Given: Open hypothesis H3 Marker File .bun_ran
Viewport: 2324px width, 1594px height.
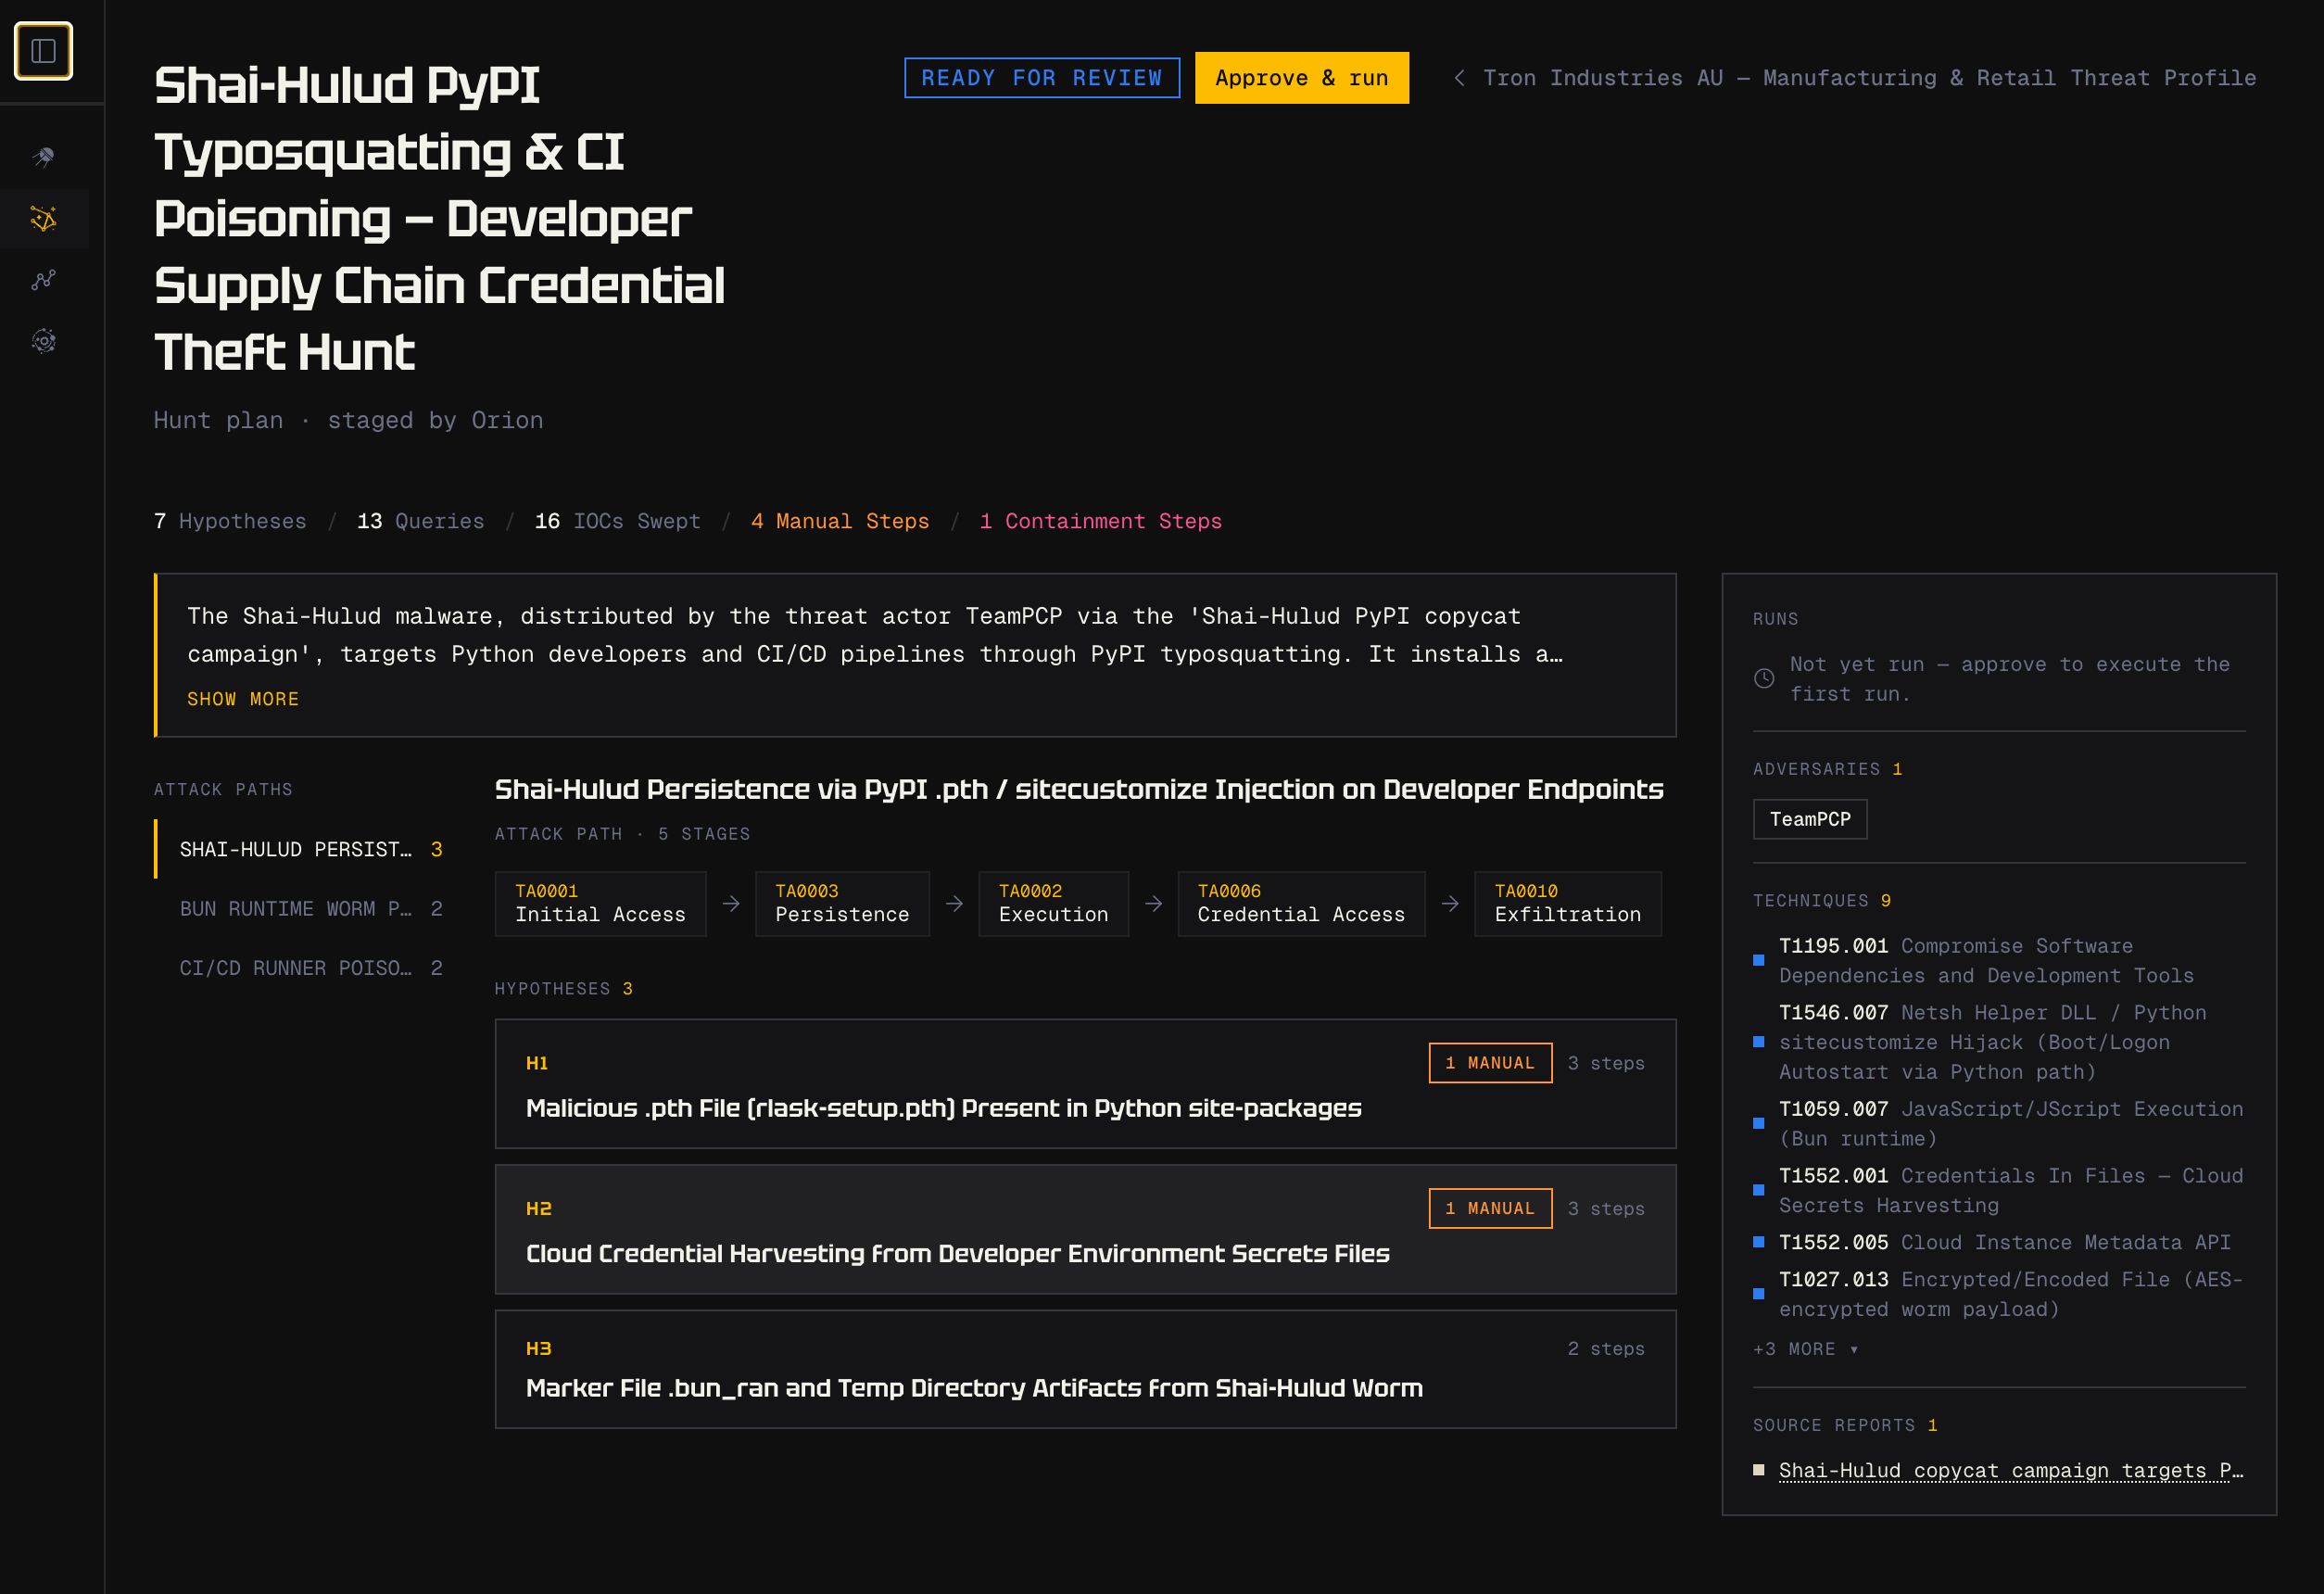Looking at the screenshot, I should click(1085, 1369).
